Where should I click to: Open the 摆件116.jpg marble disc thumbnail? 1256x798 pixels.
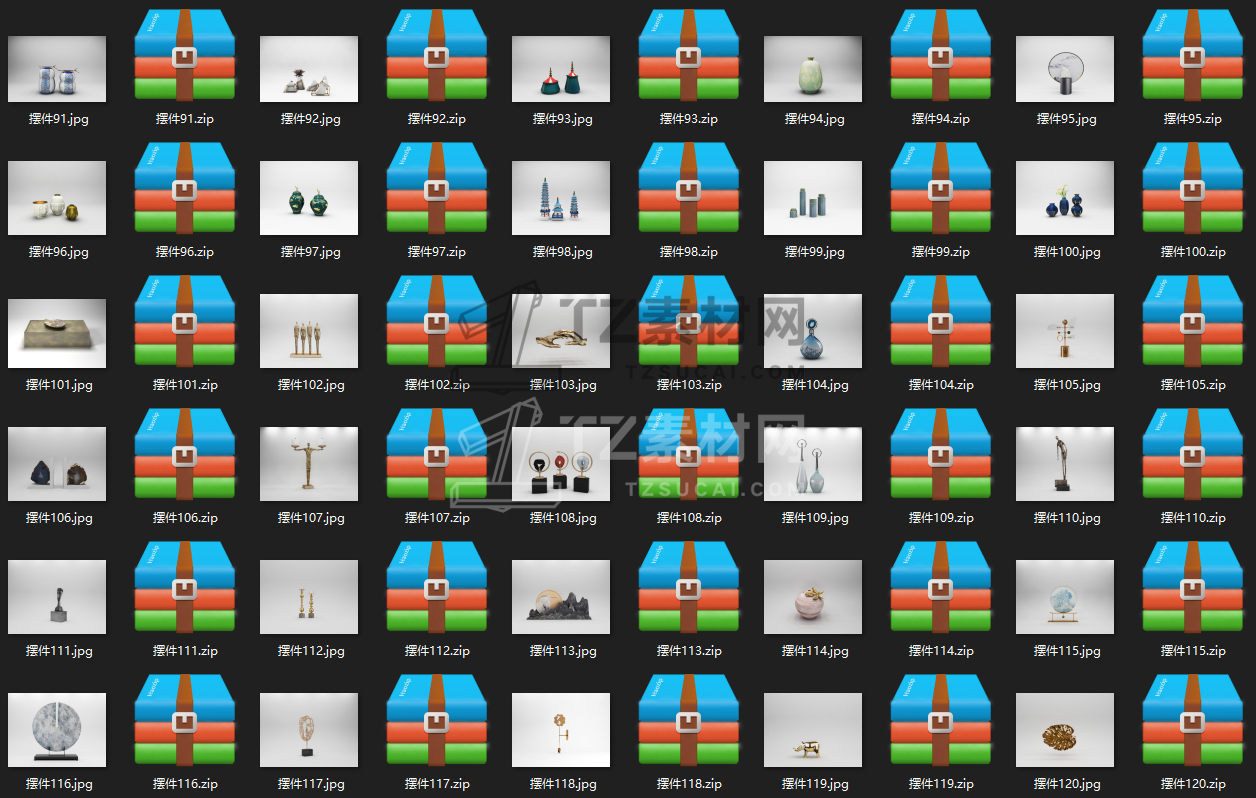[x=57, y=730]
